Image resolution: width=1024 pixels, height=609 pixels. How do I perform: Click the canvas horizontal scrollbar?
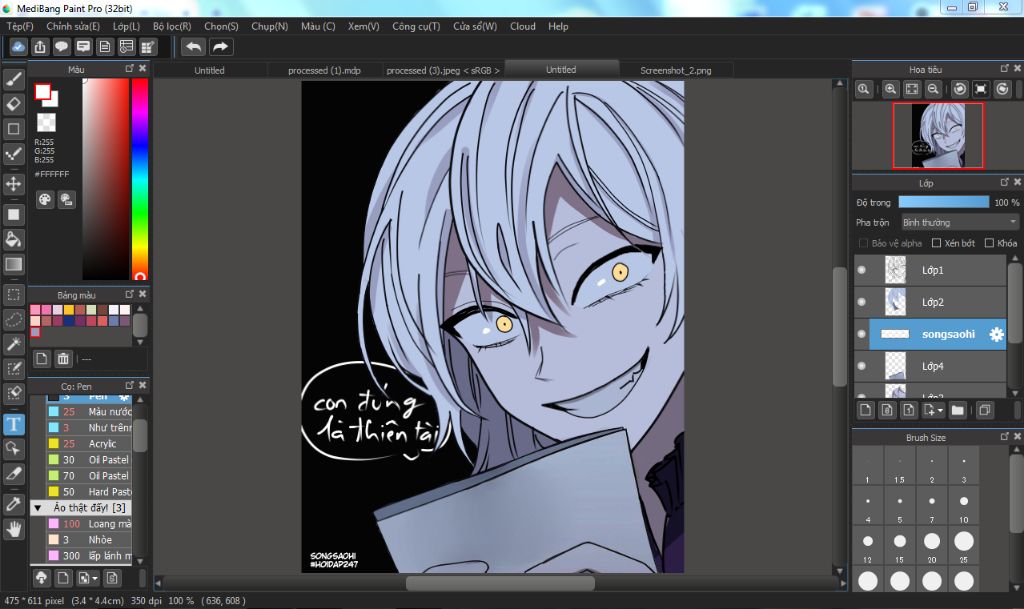(500, 582)
